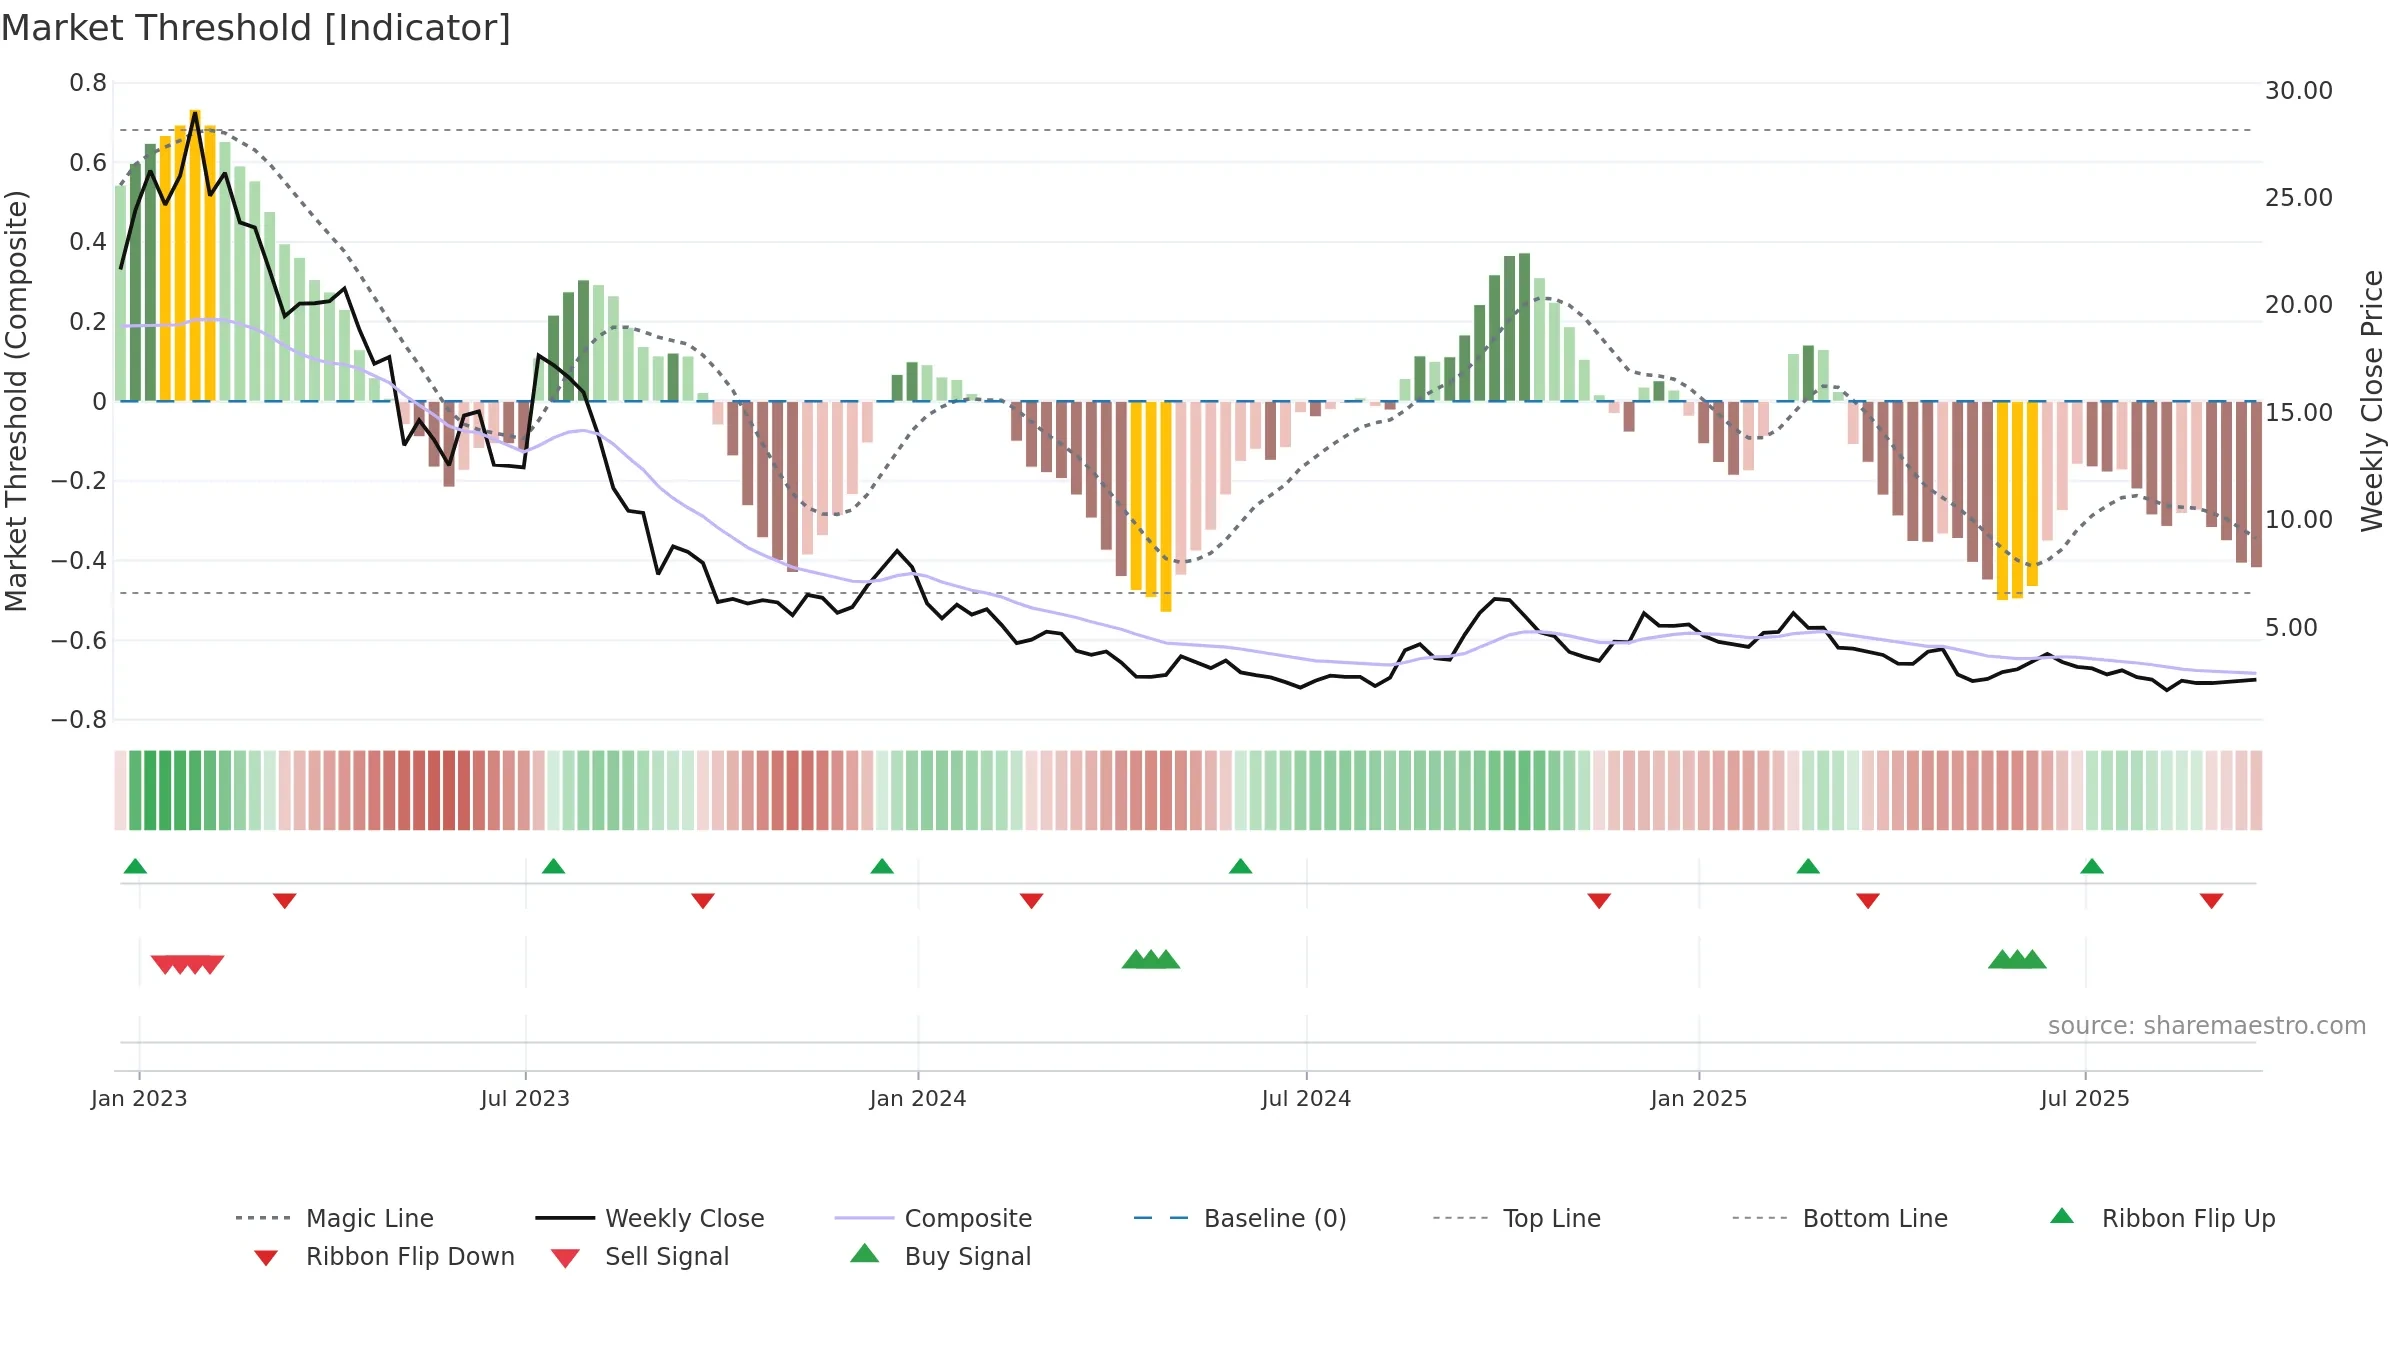The image size is (2400, 1350).
Task: Toggle the Ribbon Flip Up legend entry
Action: point(2162,1218)
